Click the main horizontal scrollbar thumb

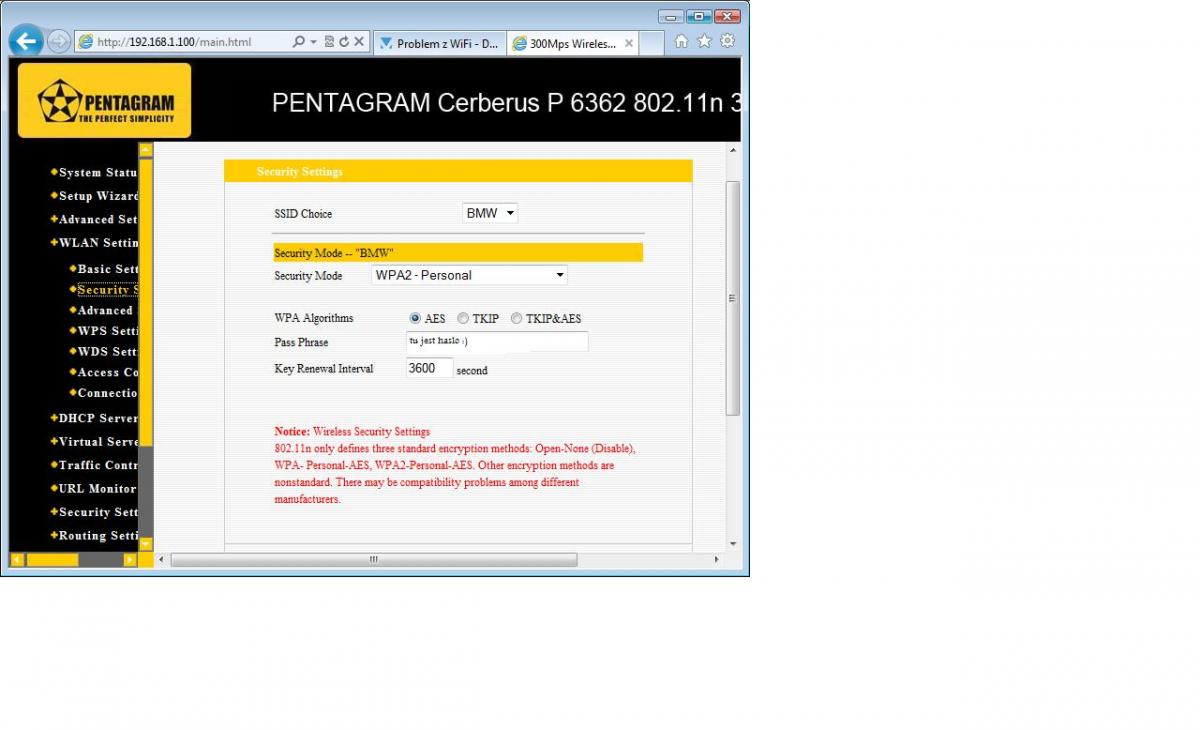[374, 559]
